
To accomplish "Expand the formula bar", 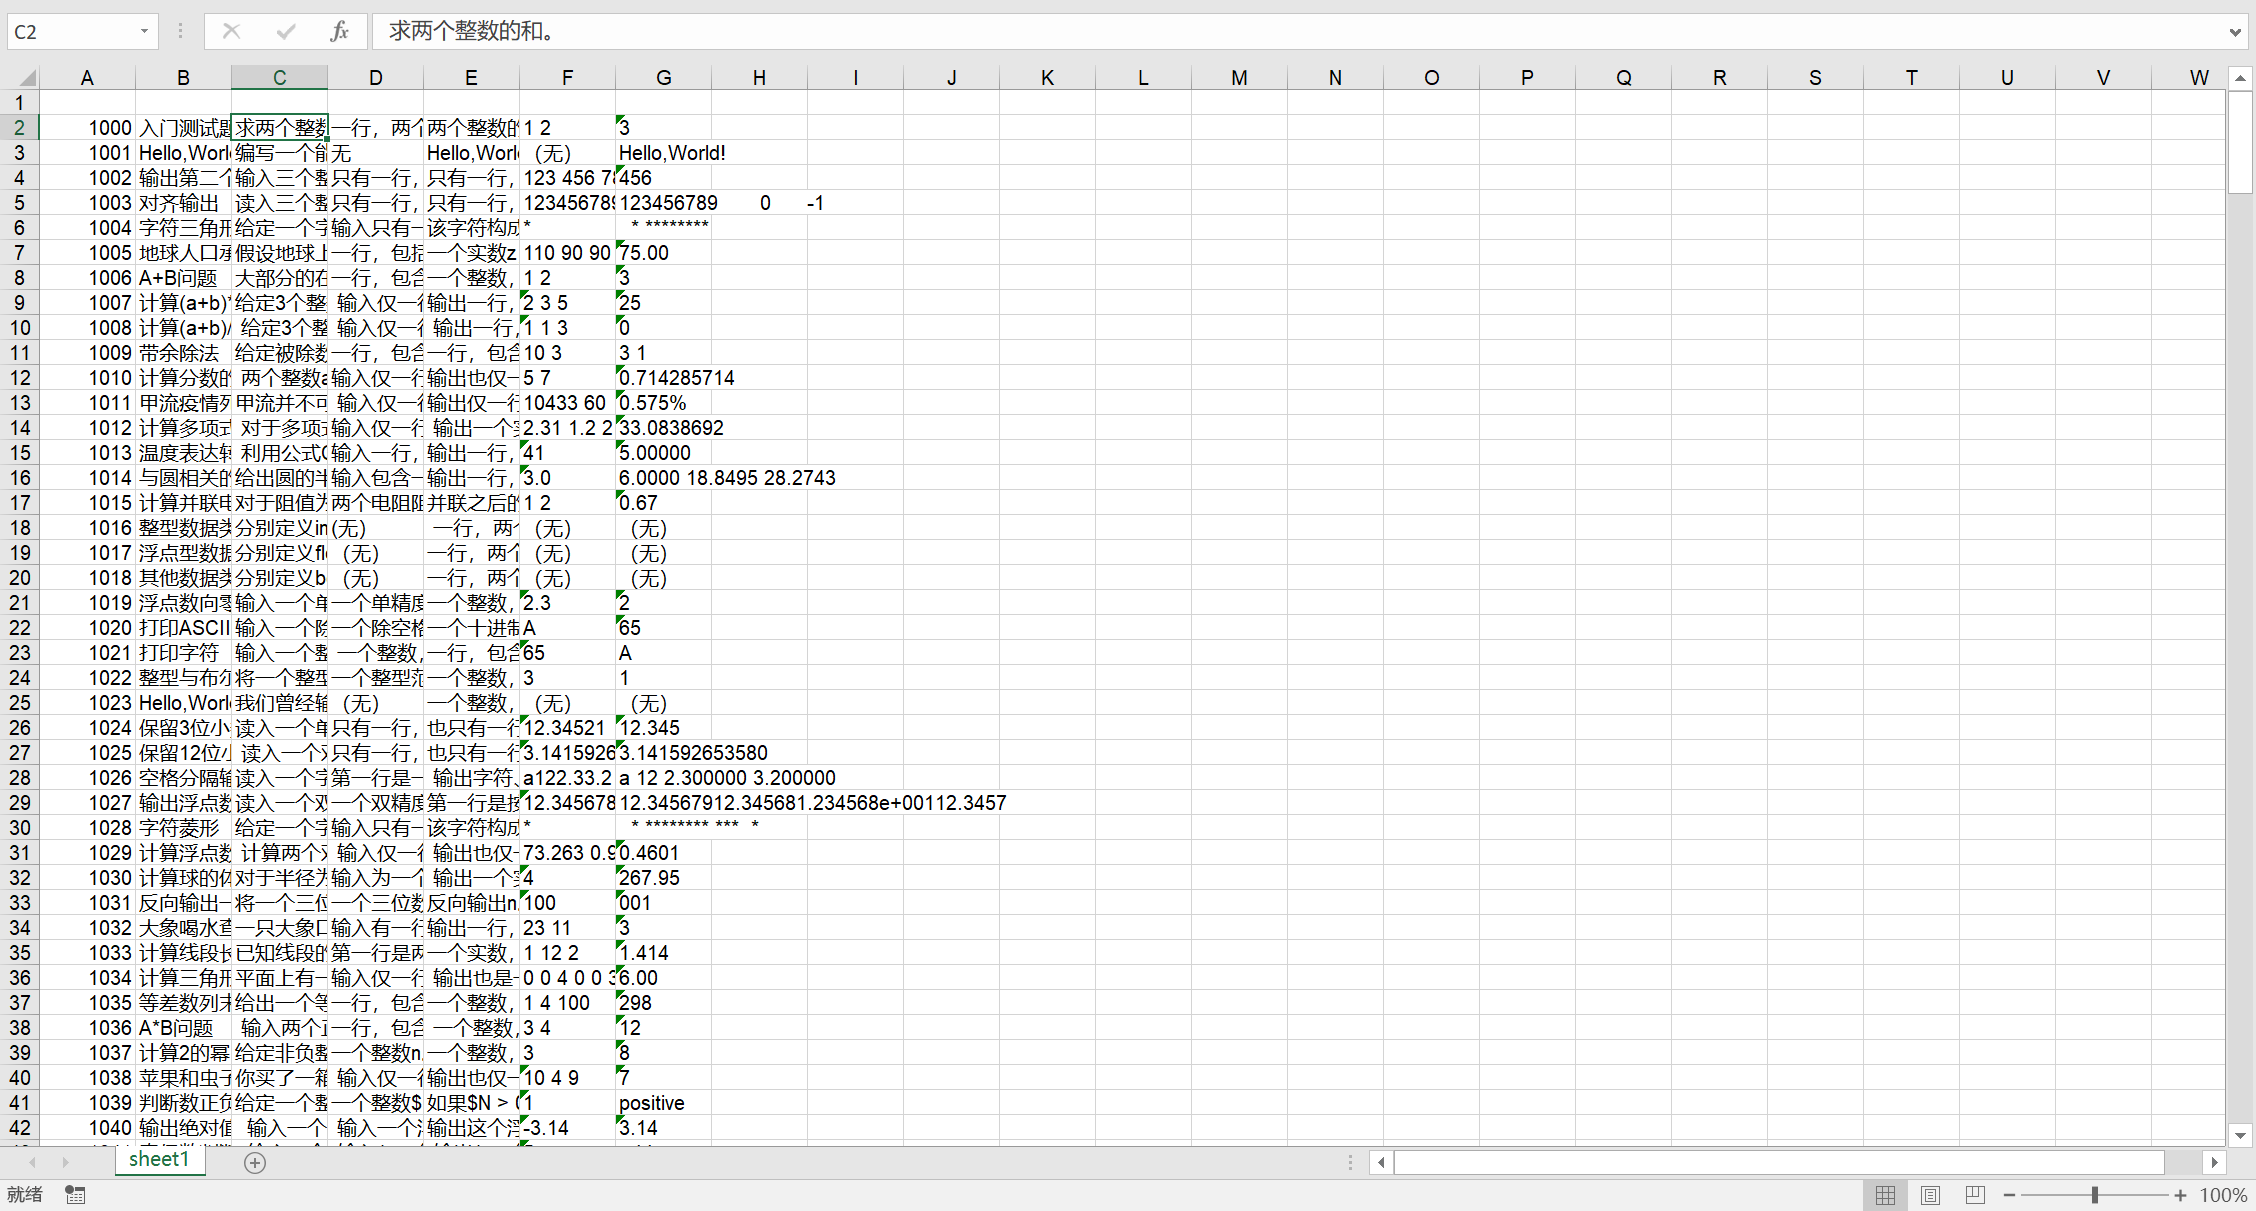I will coord(2235,32).
